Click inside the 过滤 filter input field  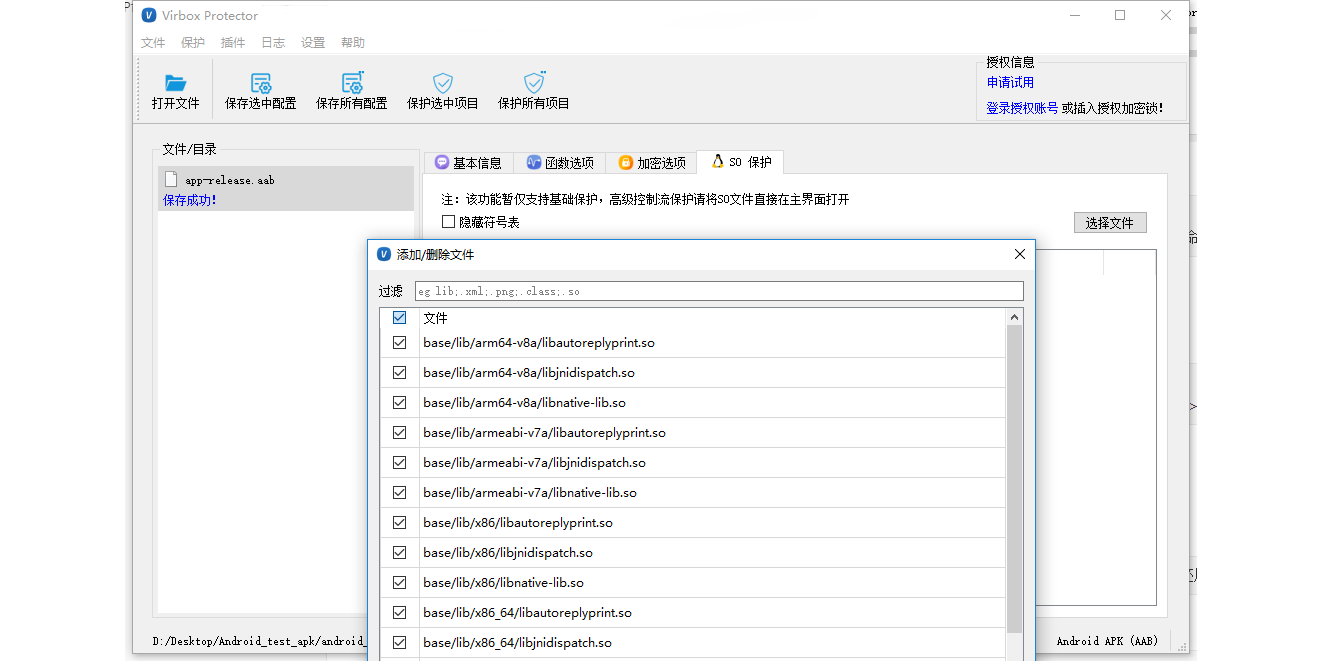[x=715, y=290]
